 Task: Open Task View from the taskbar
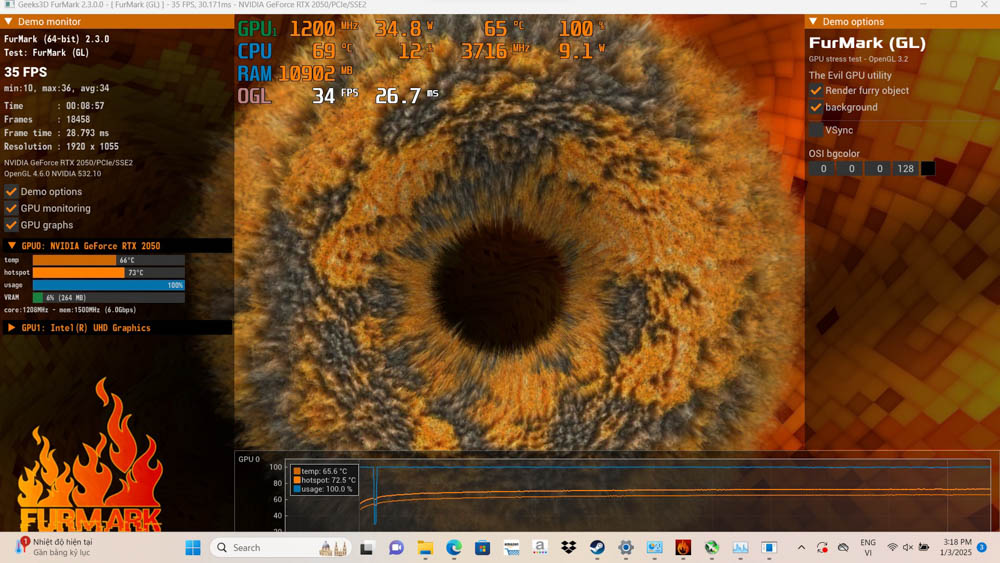pos(366,548)
